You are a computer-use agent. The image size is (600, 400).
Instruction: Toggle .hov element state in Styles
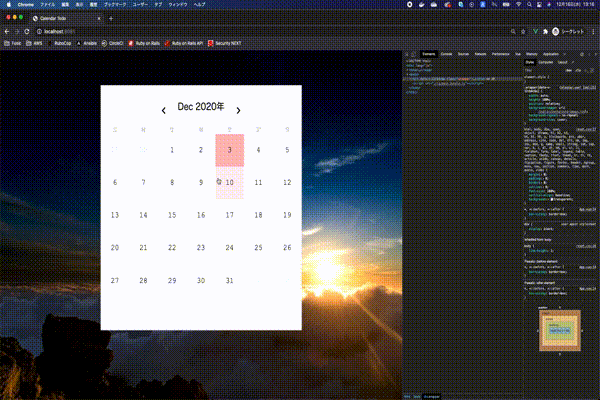coord(569,70)
